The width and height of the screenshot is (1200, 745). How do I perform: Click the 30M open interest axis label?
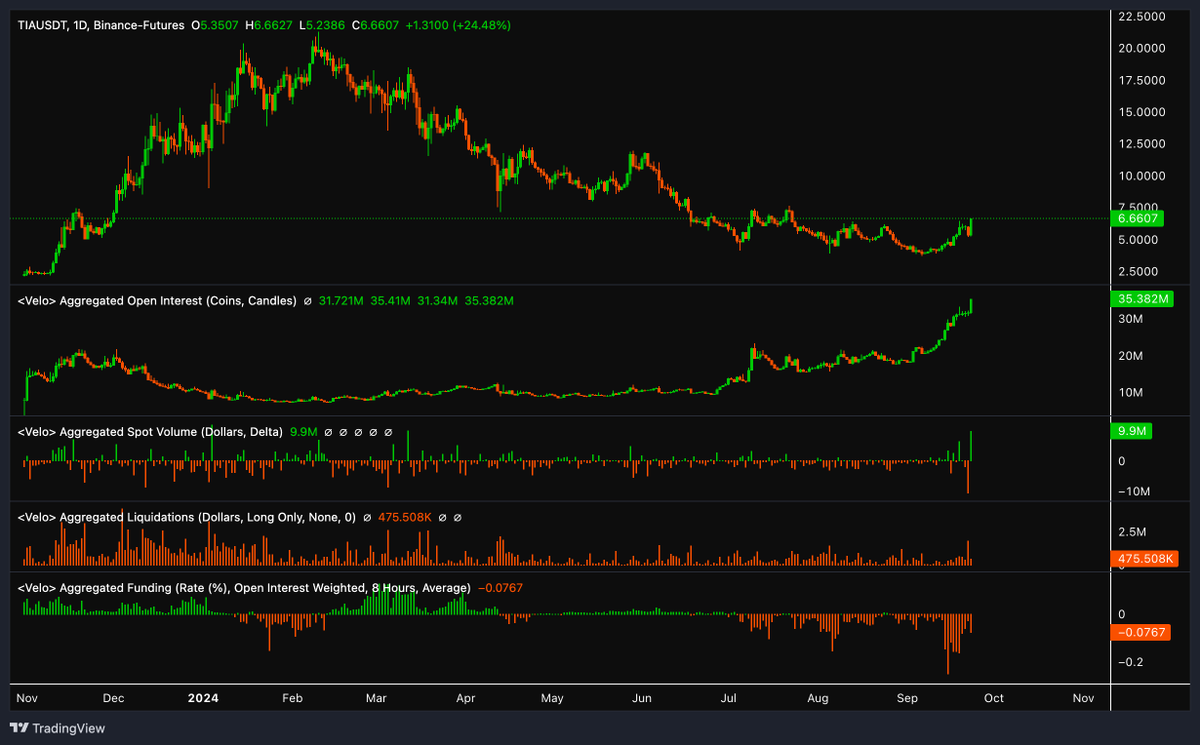pos(1130,319)
